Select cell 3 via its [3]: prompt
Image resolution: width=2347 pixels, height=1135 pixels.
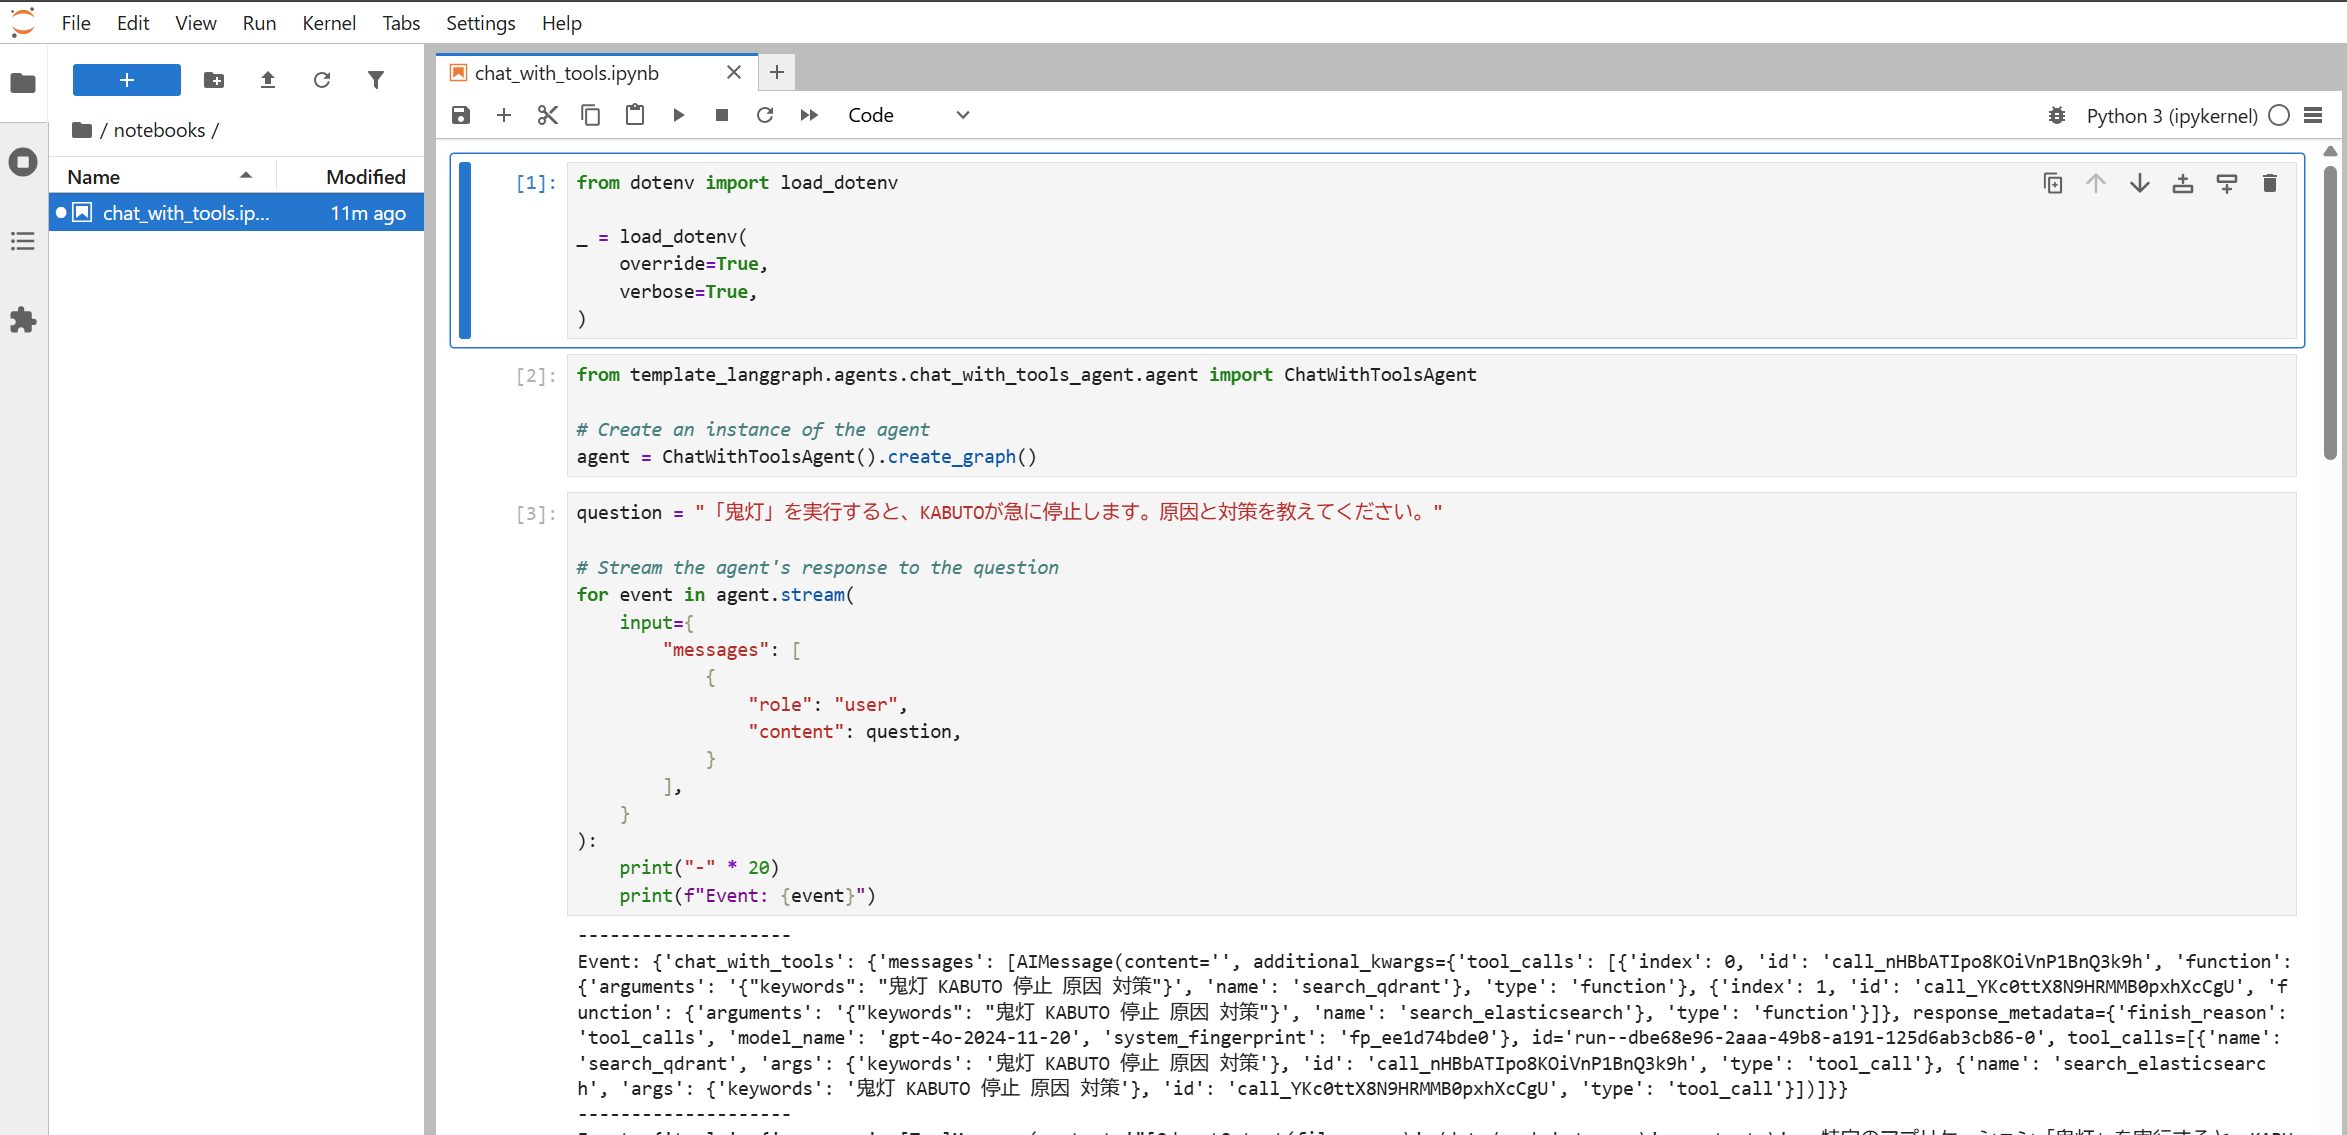[536, 514]
